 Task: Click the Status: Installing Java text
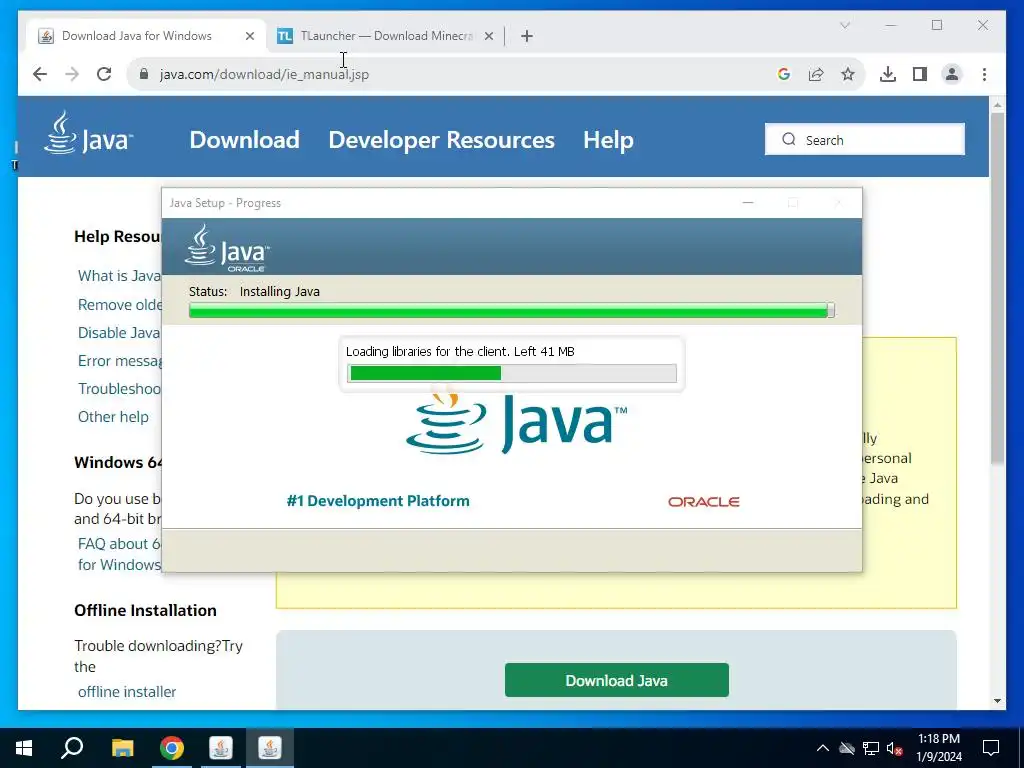click(x=254, y=292)
